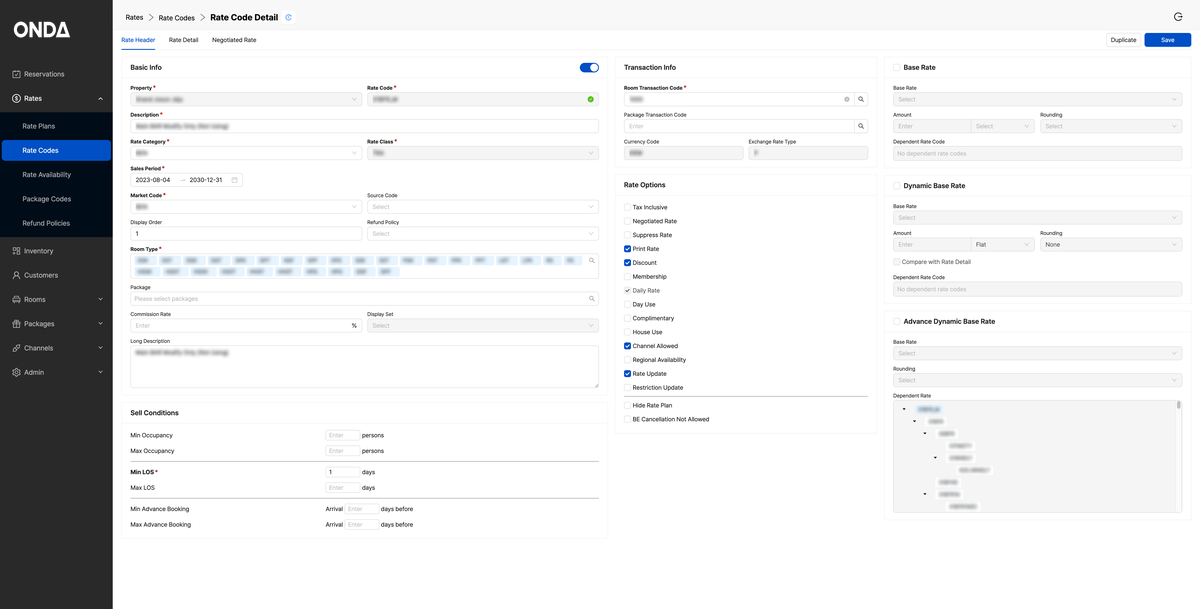Image resolution: width=1200 pixels, height=609 pixels.
Task: Click the Min Occupancy input field
Action: (x=343, y=436)
